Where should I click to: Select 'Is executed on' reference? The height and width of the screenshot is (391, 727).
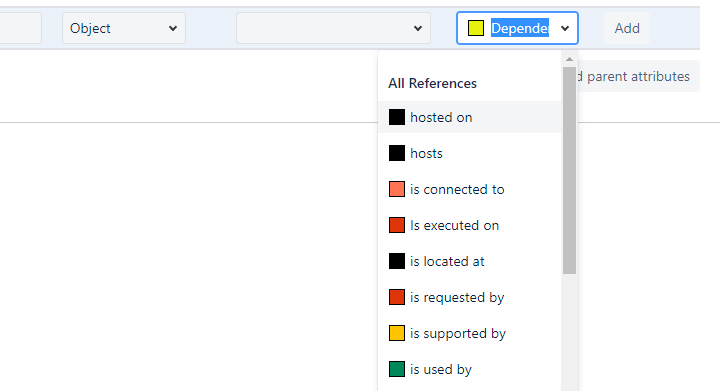[470, 225]
